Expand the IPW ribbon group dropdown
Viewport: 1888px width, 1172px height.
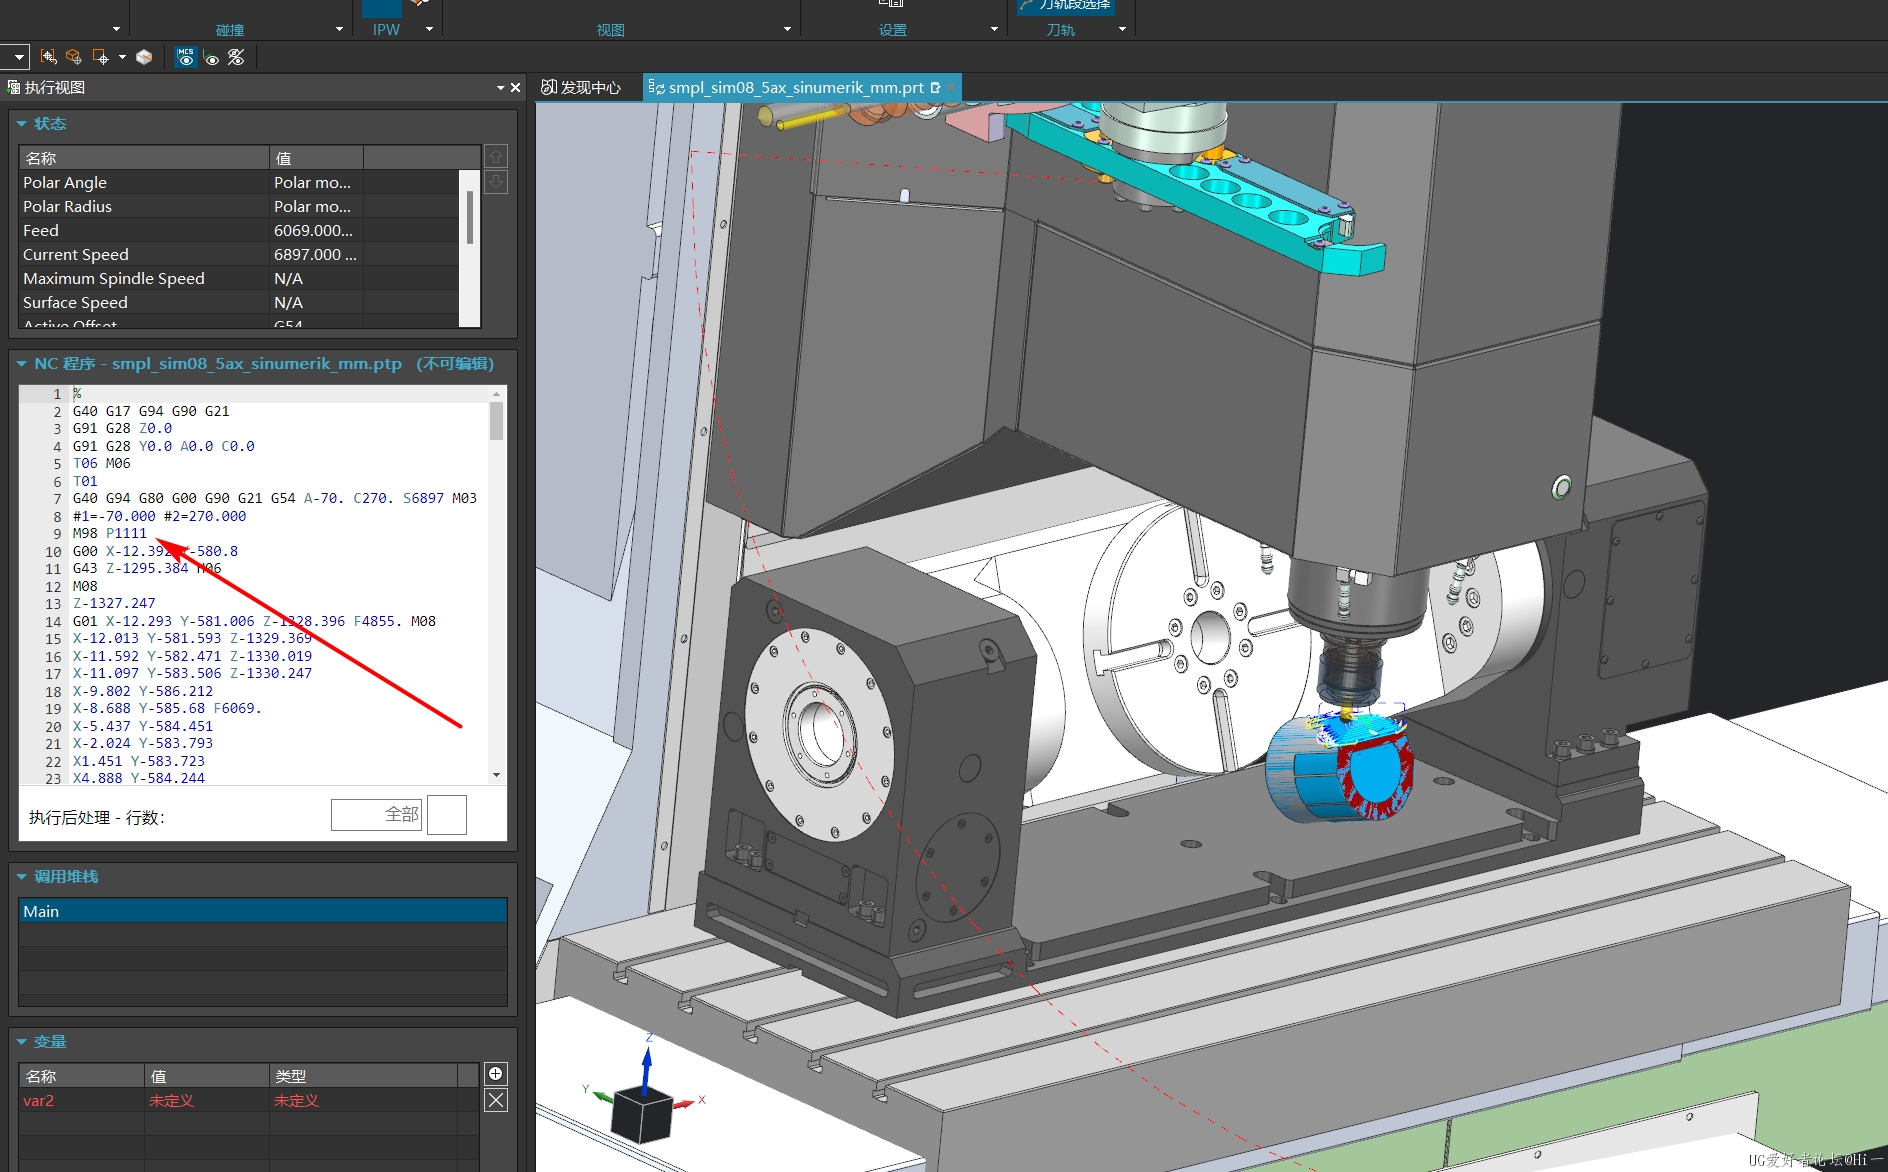click(x=430, y=29)
